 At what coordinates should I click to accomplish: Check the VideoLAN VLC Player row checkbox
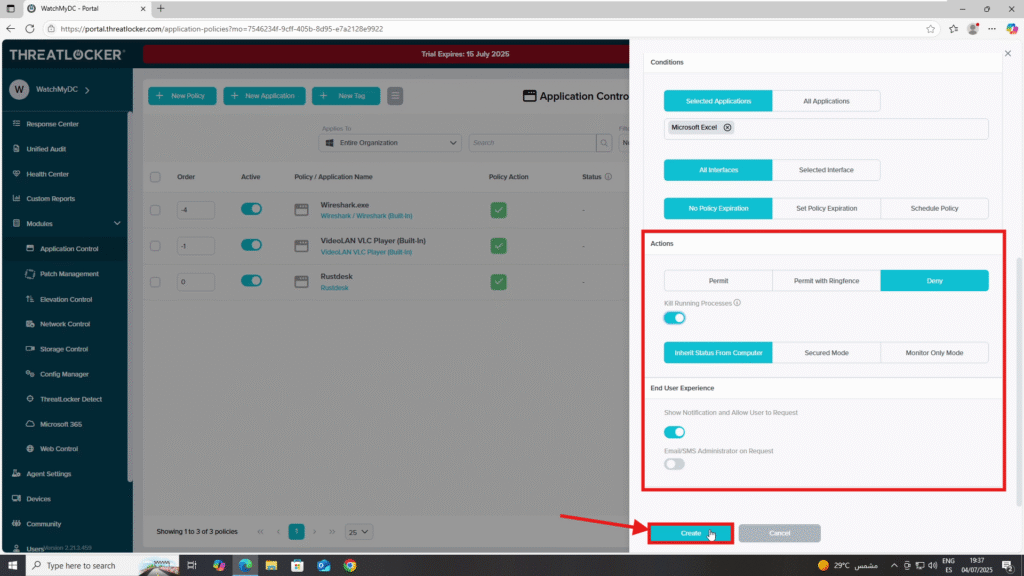(x=155, y=246)
